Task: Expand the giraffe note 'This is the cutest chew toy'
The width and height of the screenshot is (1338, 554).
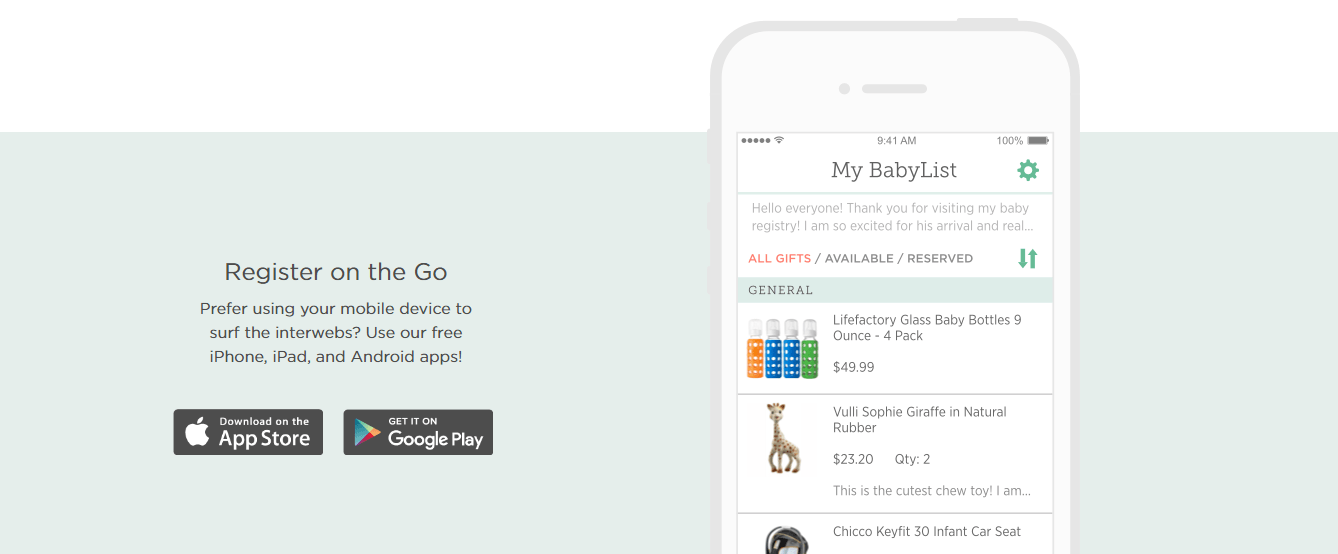Action: pos(932,491)
